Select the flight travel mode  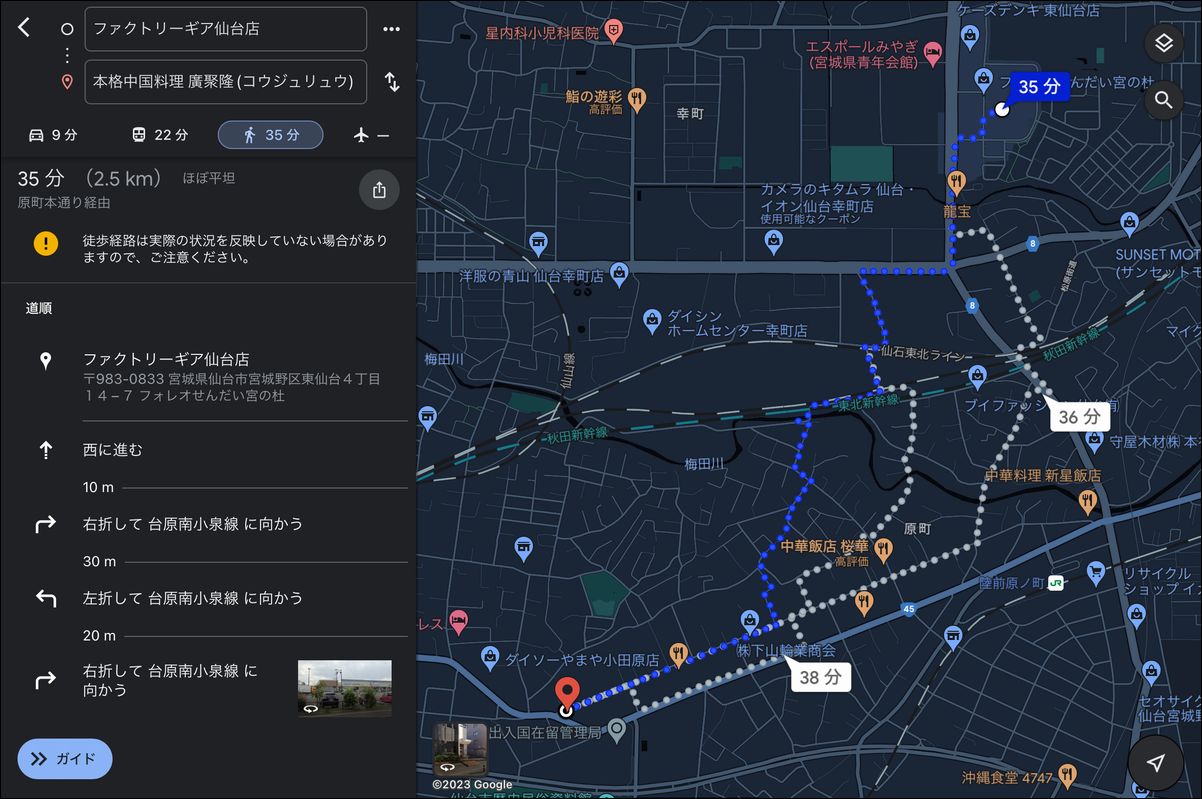371,135
